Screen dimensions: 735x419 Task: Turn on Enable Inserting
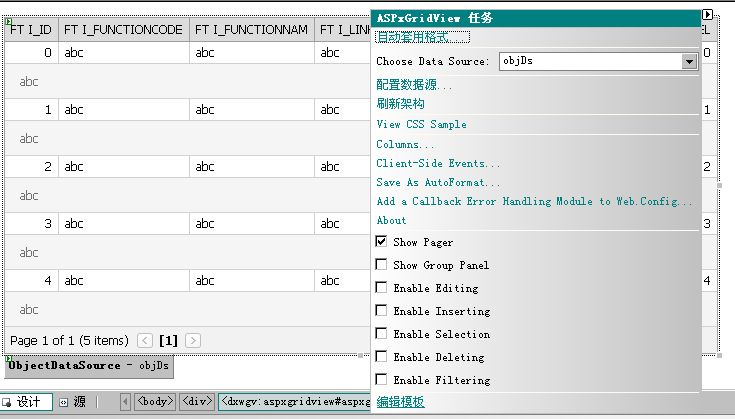[381, 311]
